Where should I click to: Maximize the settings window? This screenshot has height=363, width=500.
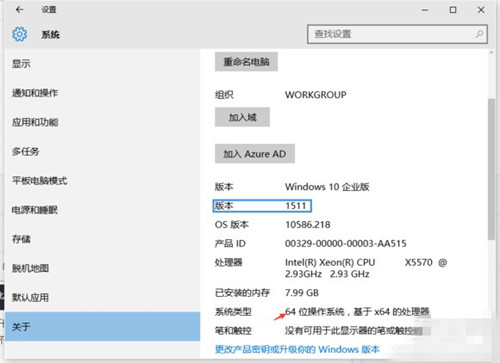coord(453,10)
